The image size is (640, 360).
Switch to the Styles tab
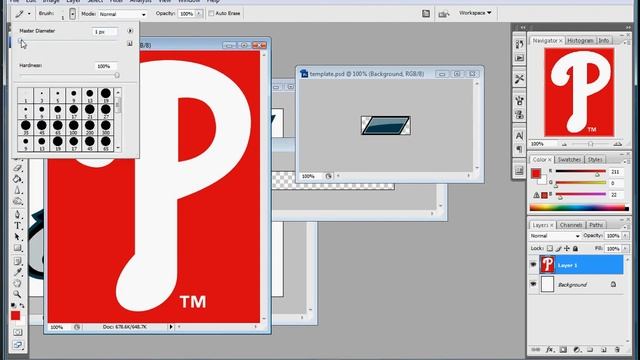click(x=595, y=160)
